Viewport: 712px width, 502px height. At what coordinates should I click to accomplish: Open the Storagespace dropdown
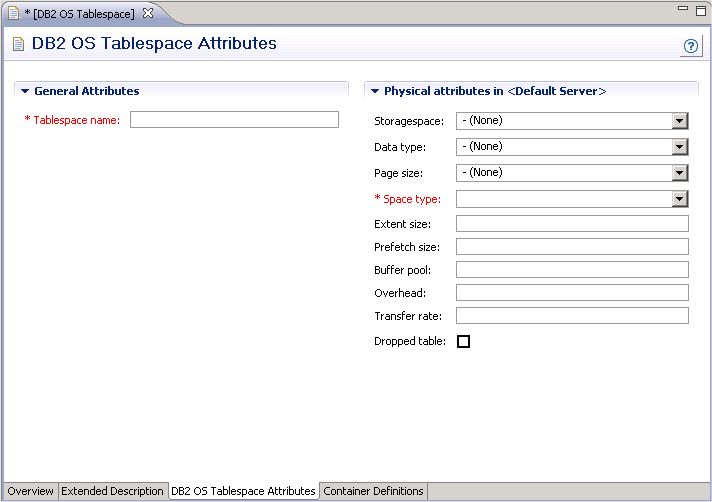(679, 121)
